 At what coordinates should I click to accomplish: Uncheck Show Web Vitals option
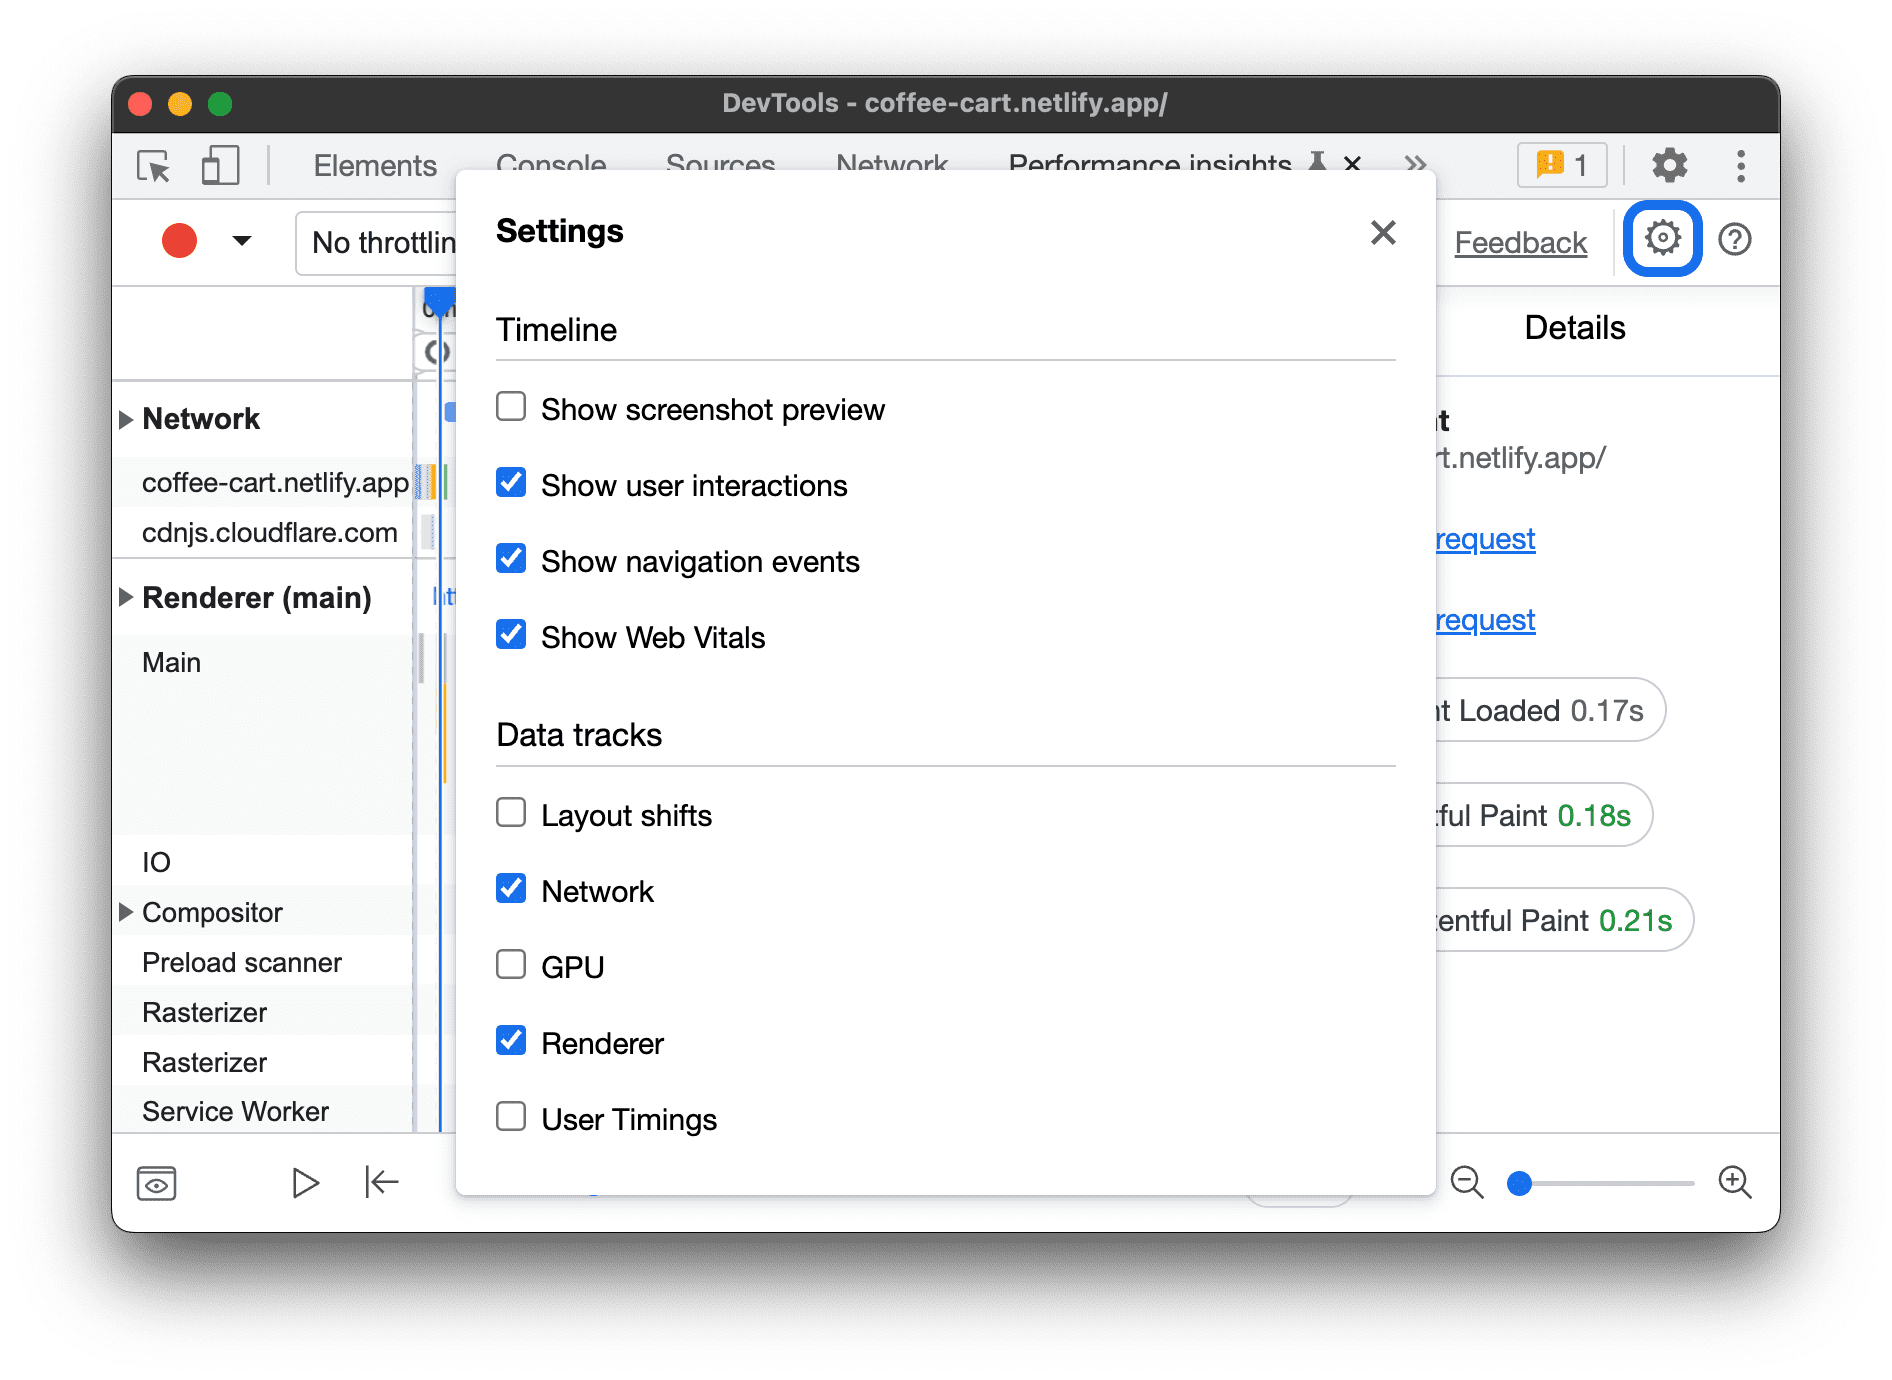[x=511, y=635]
